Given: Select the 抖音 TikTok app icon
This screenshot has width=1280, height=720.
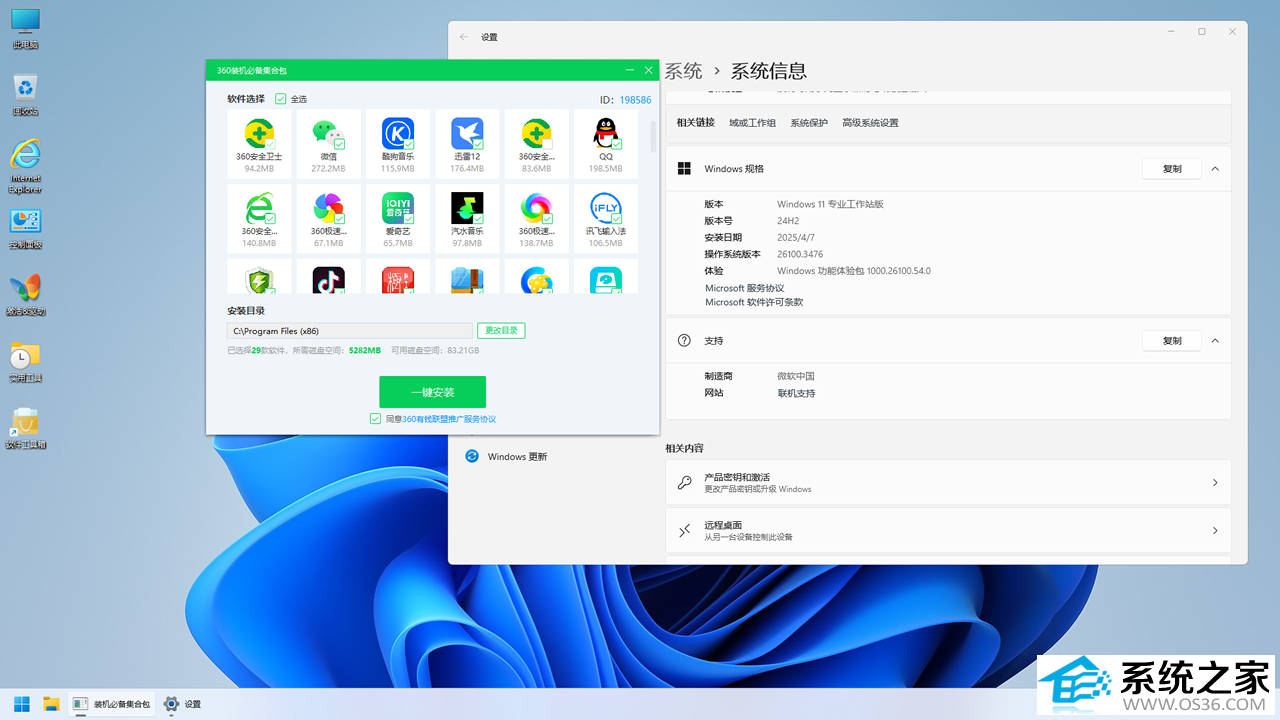Looking at the screenshot, I should [x=328, y=279].
